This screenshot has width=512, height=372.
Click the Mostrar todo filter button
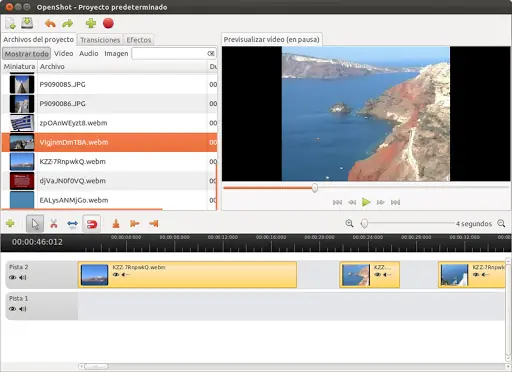tap(26, 54)
